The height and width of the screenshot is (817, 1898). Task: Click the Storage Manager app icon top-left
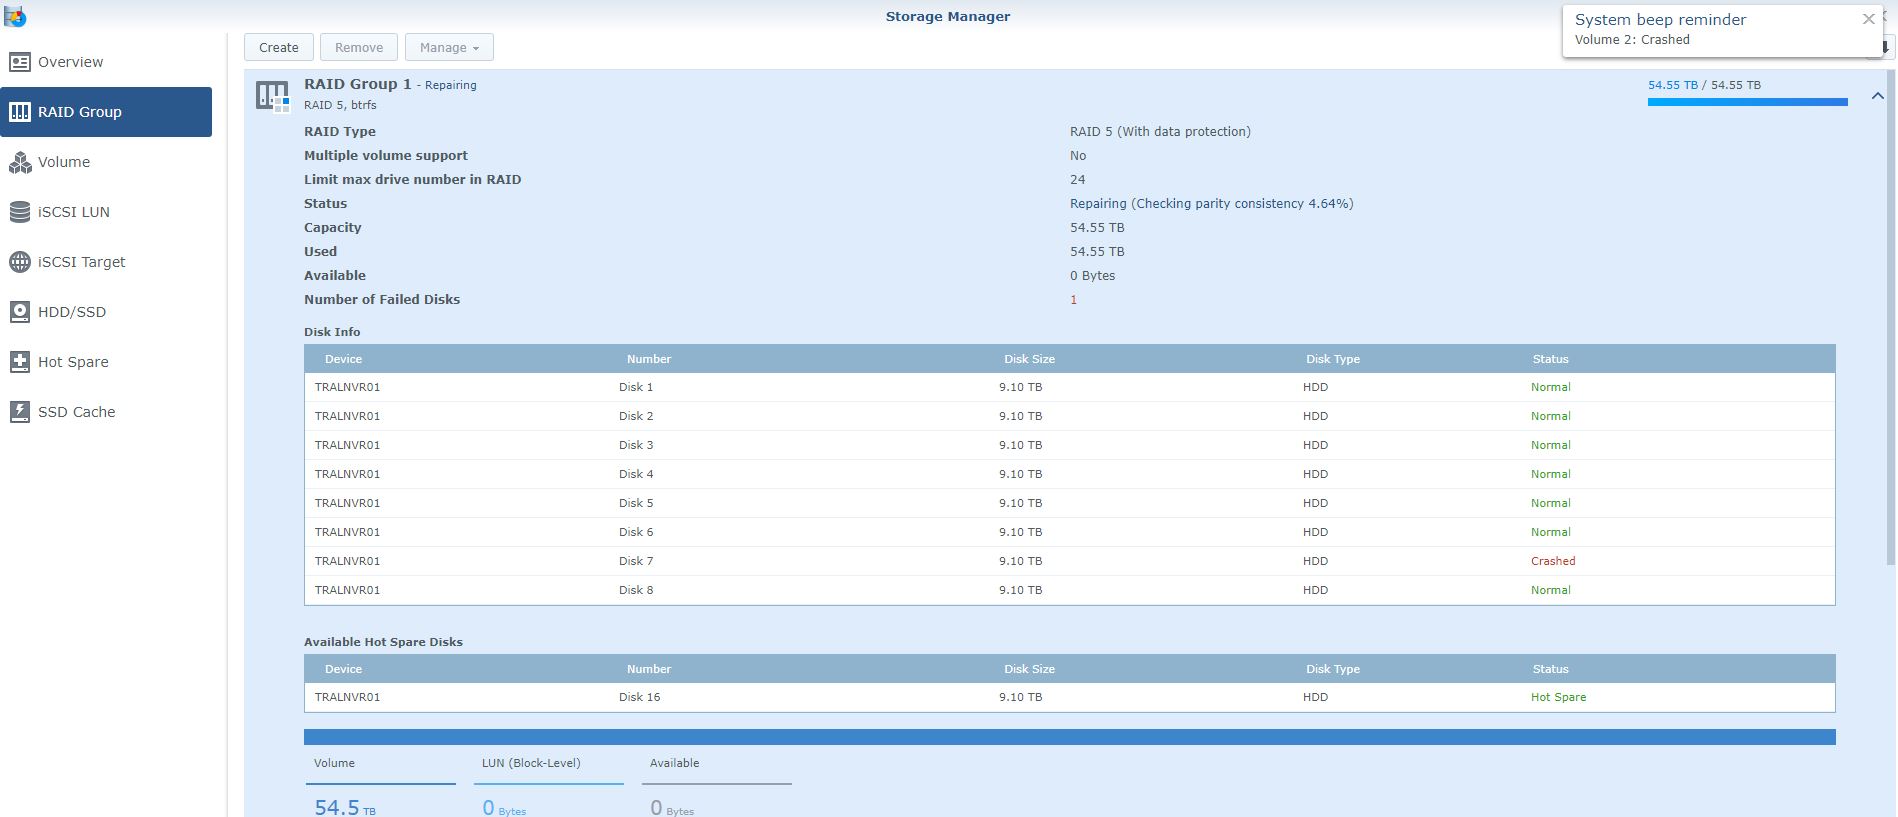click(x=15, y=17)
